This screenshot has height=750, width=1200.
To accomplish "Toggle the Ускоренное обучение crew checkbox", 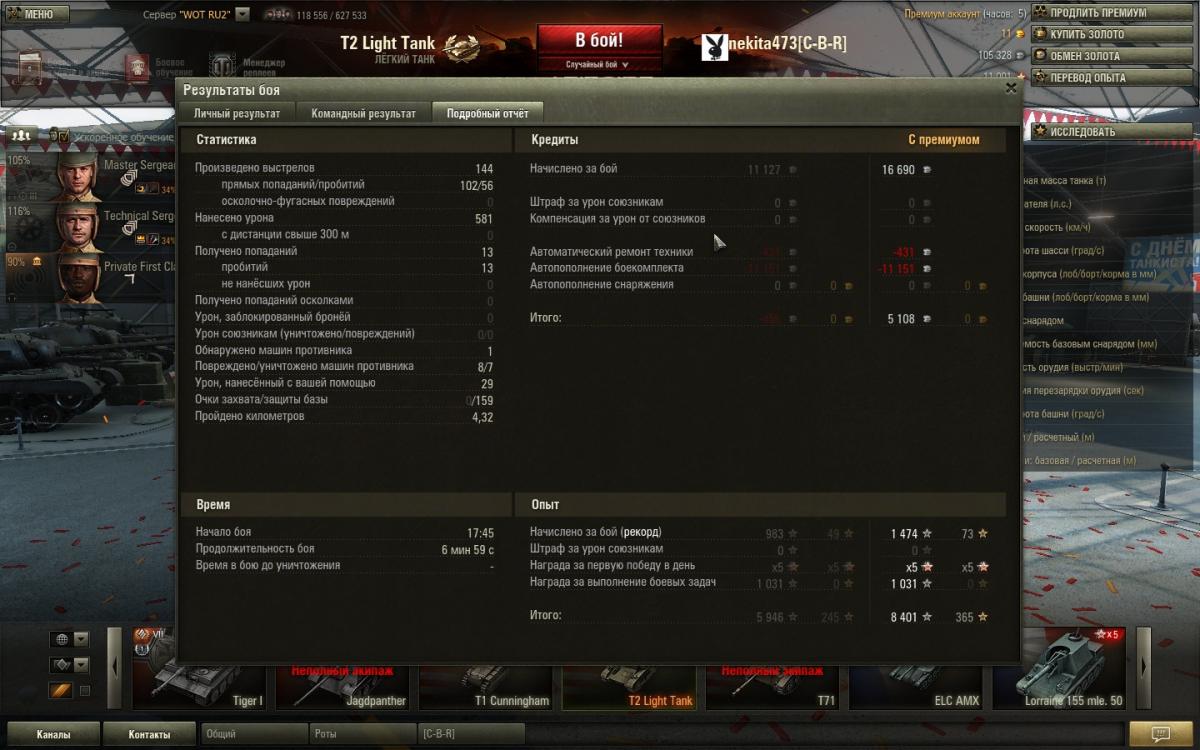I will point(64,136).
